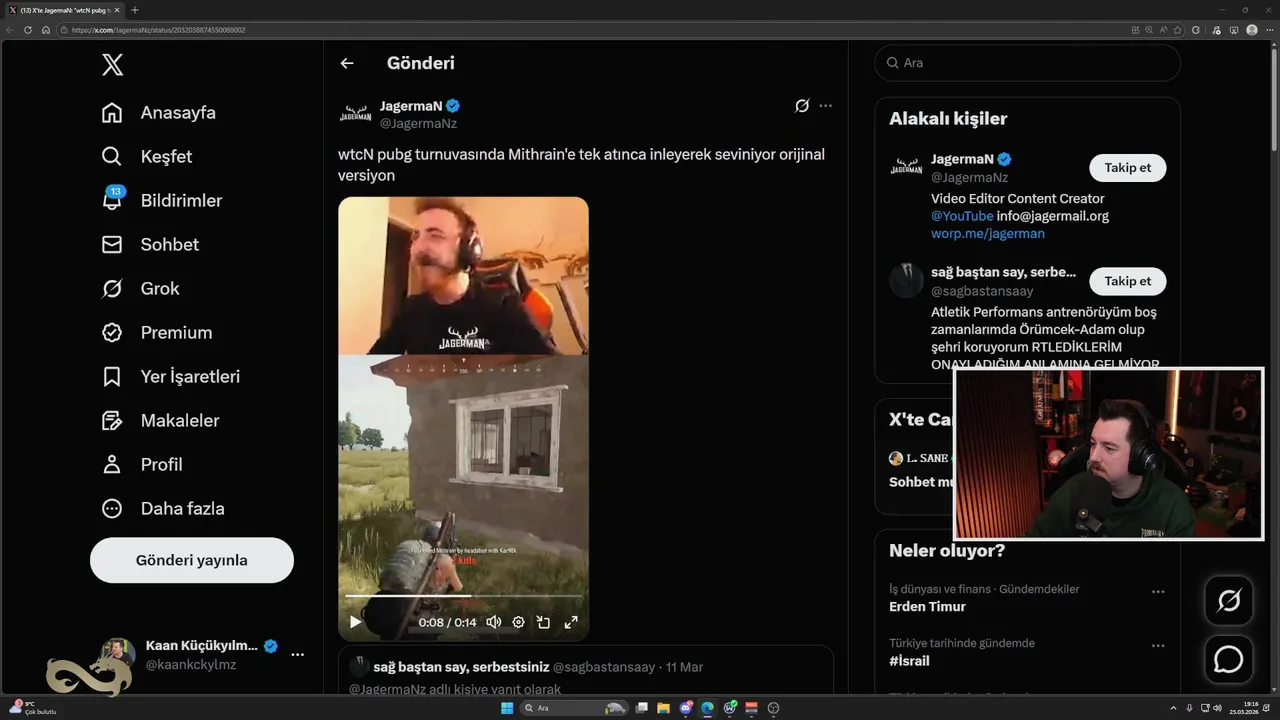The height and width of the screenshot is (720, 1280).
Task: Go back using the arrow next to Gönderi
Action: click(347, 63)
